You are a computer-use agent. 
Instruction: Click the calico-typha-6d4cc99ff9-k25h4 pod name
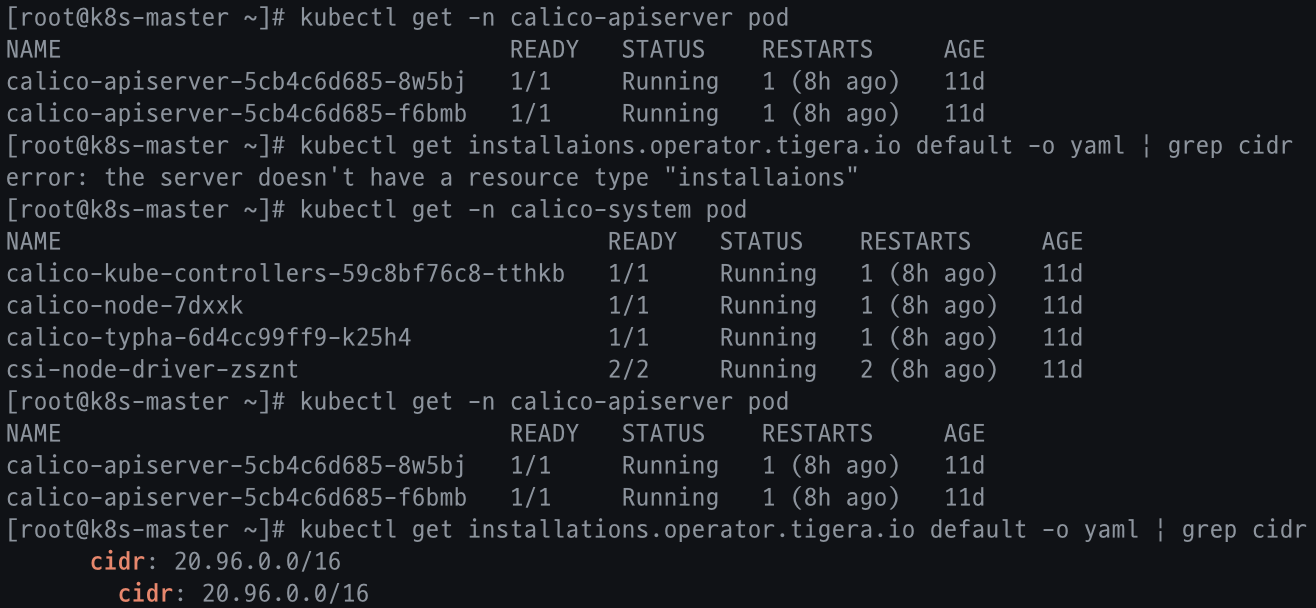point(208,338)
